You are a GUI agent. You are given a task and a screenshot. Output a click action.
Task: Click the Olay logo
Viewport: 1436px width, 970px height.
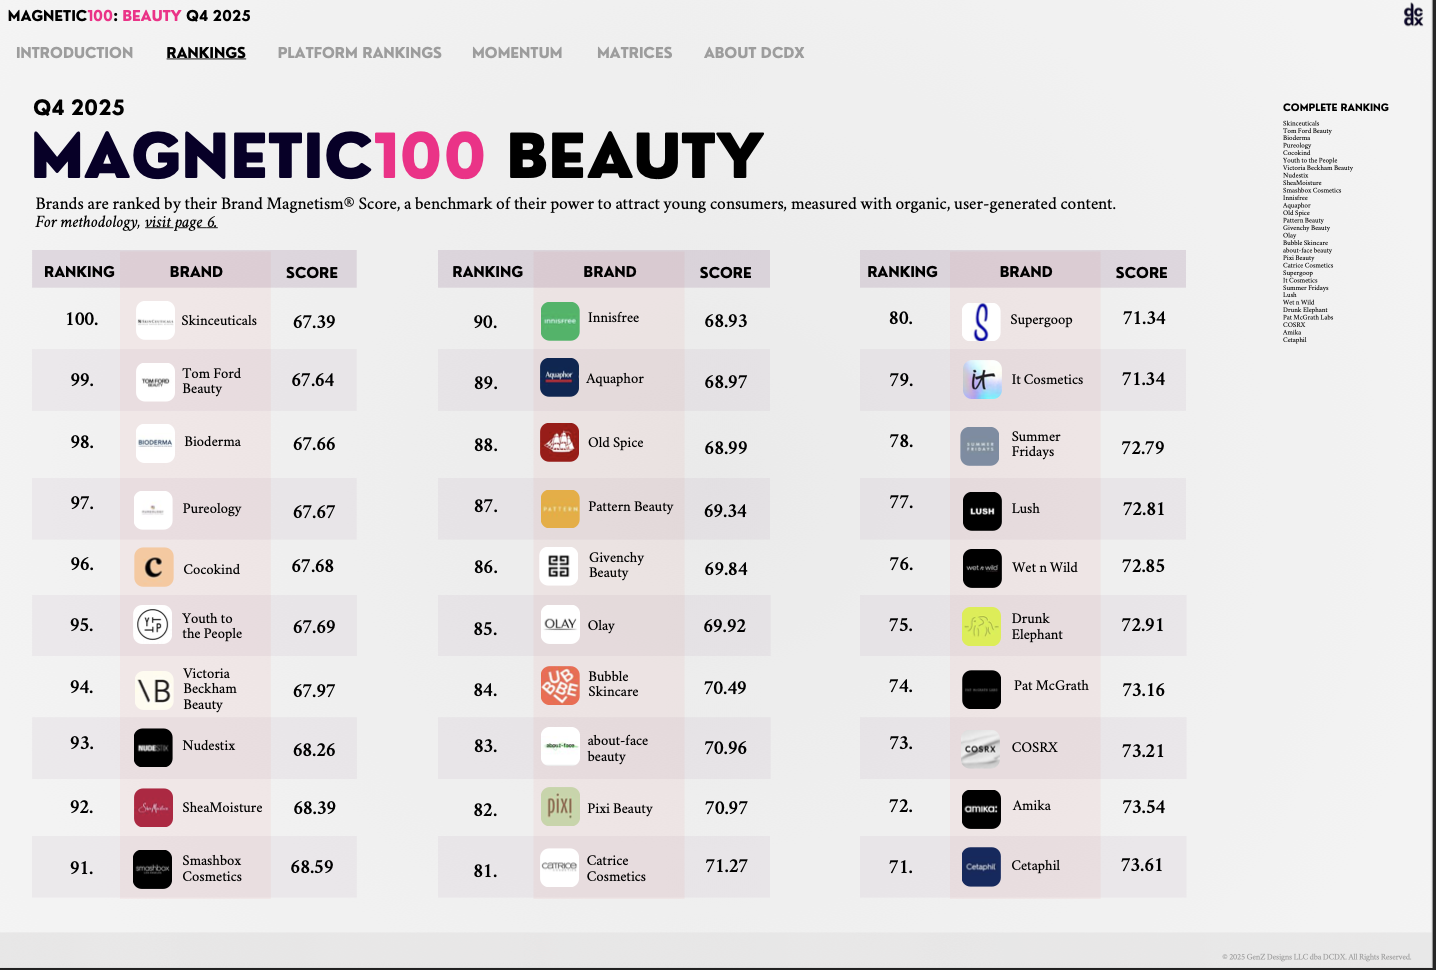click(560, 624)
